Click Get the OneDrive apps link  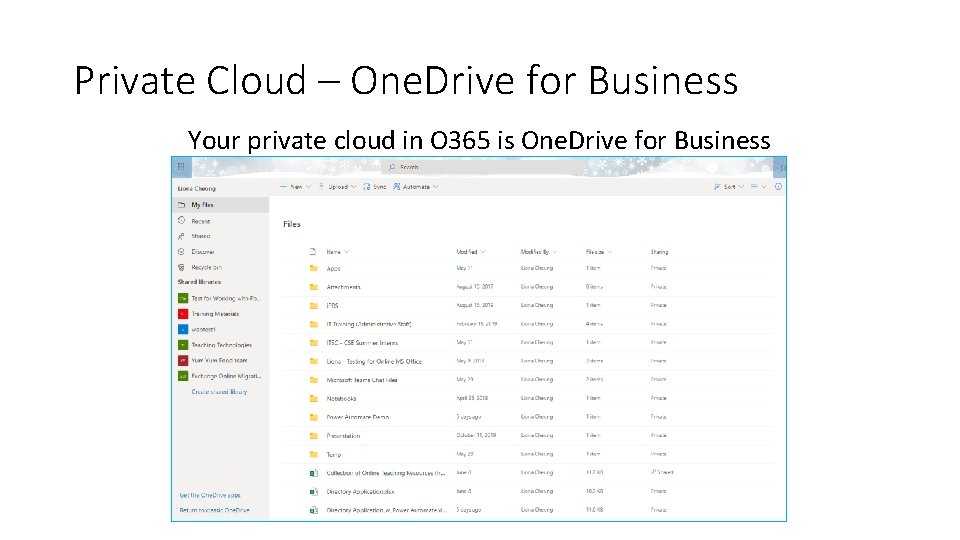210,495
